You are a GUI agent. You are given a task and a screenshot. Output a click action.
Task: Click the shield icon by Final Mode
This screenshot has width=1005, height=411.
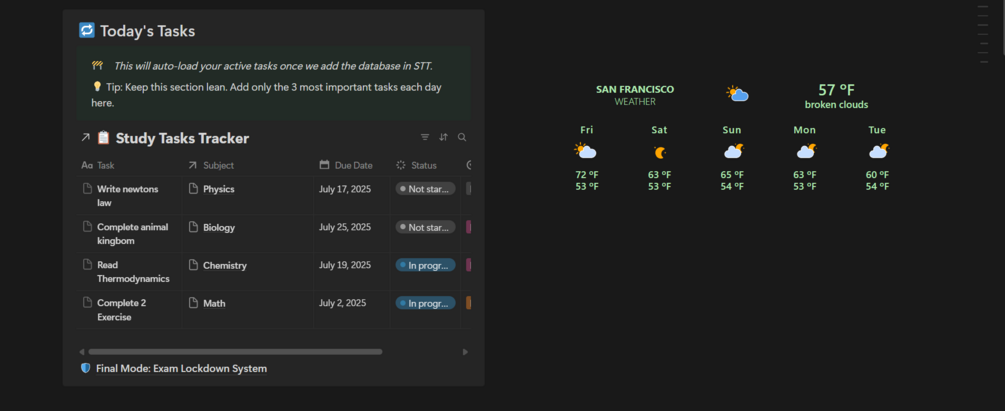[x=85, y=368]
